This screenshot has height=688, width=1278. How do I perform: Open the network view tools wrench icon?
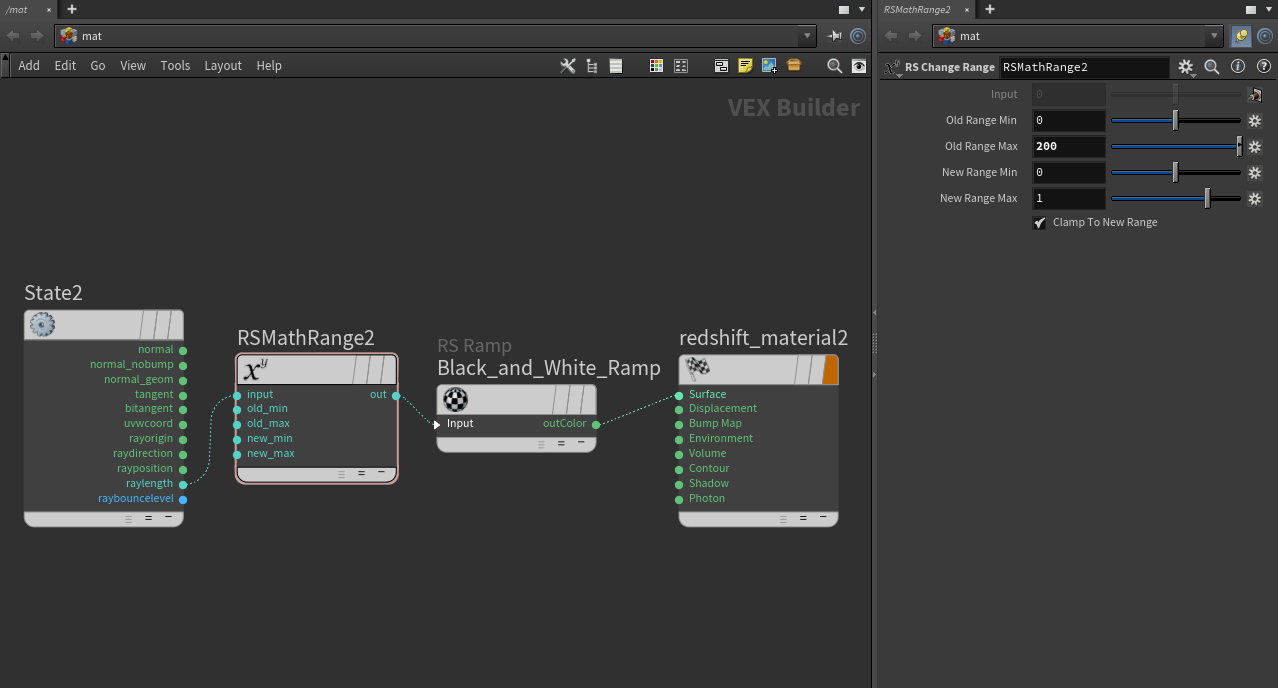(x=567, y=66)
